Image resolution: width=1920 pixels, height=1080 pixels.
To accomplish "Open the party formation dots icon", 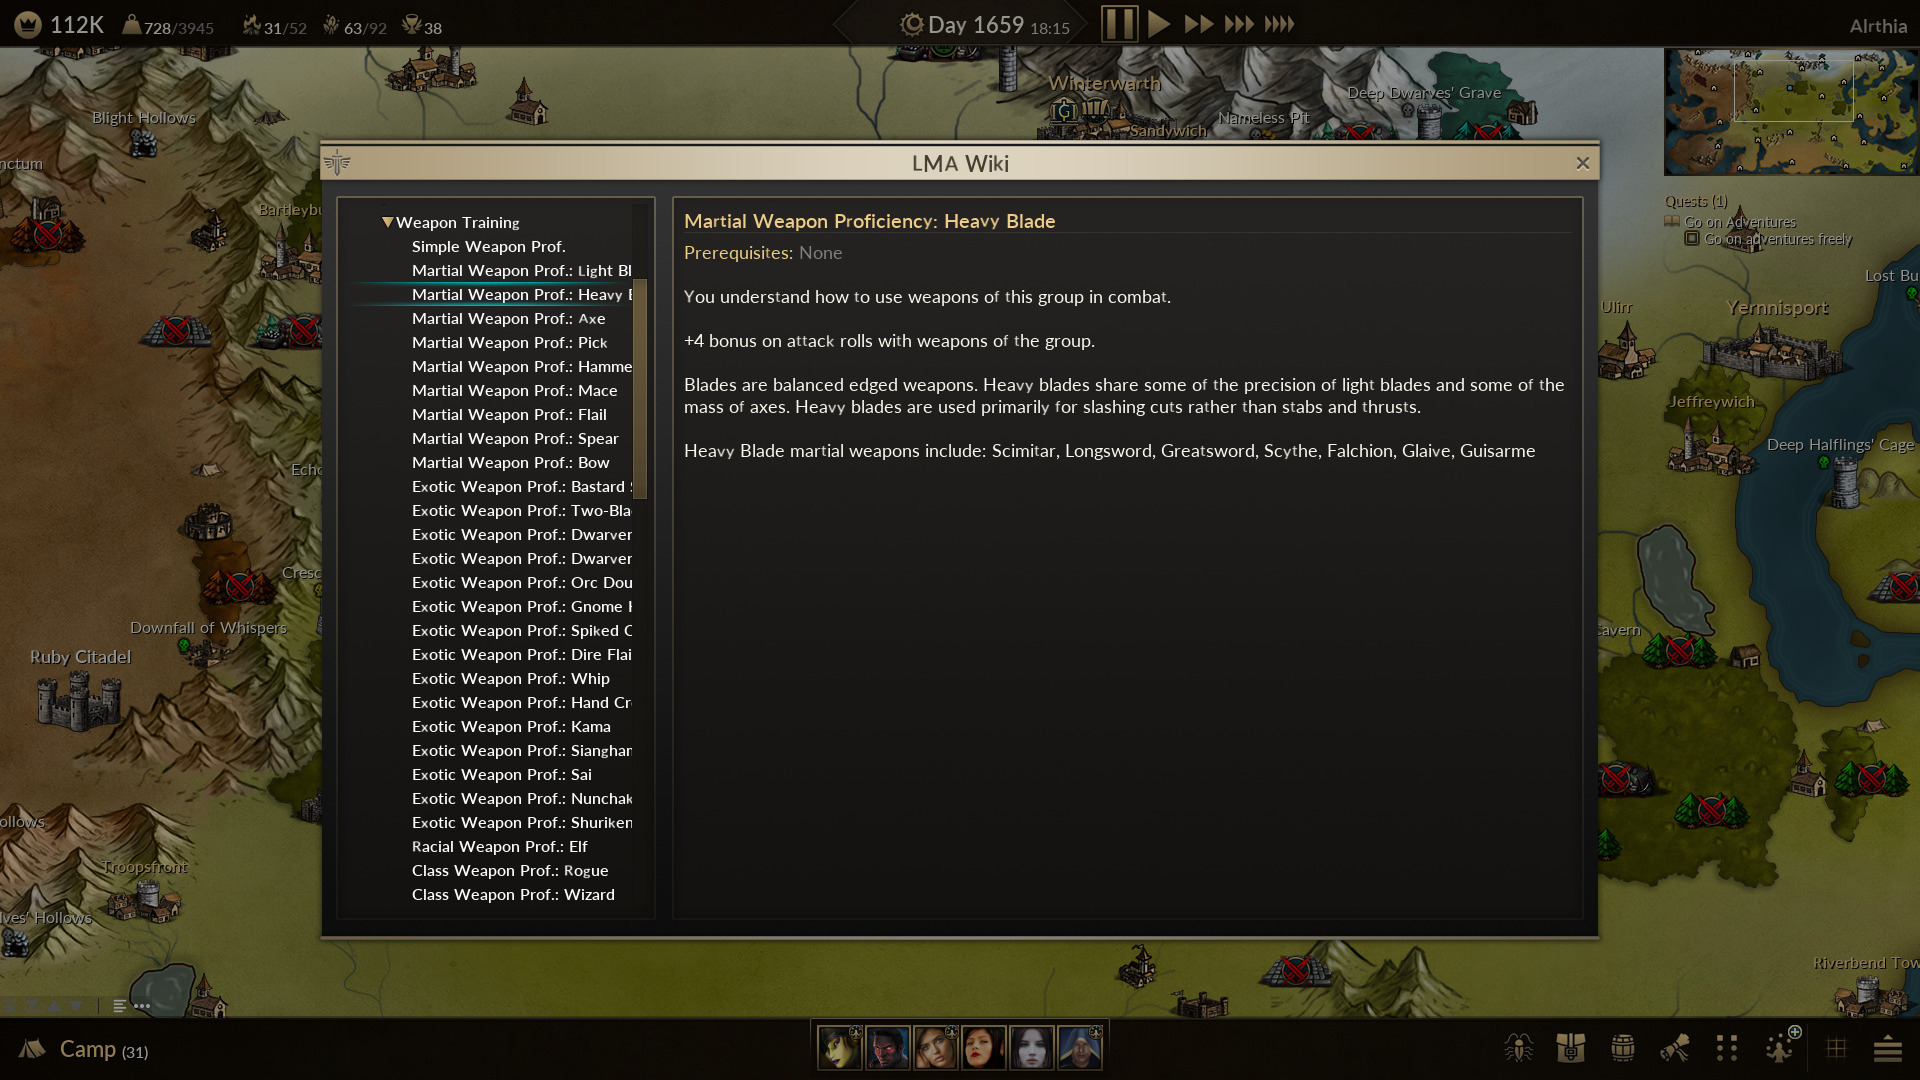I will pyautogui.click(x=1727, y=1048).
